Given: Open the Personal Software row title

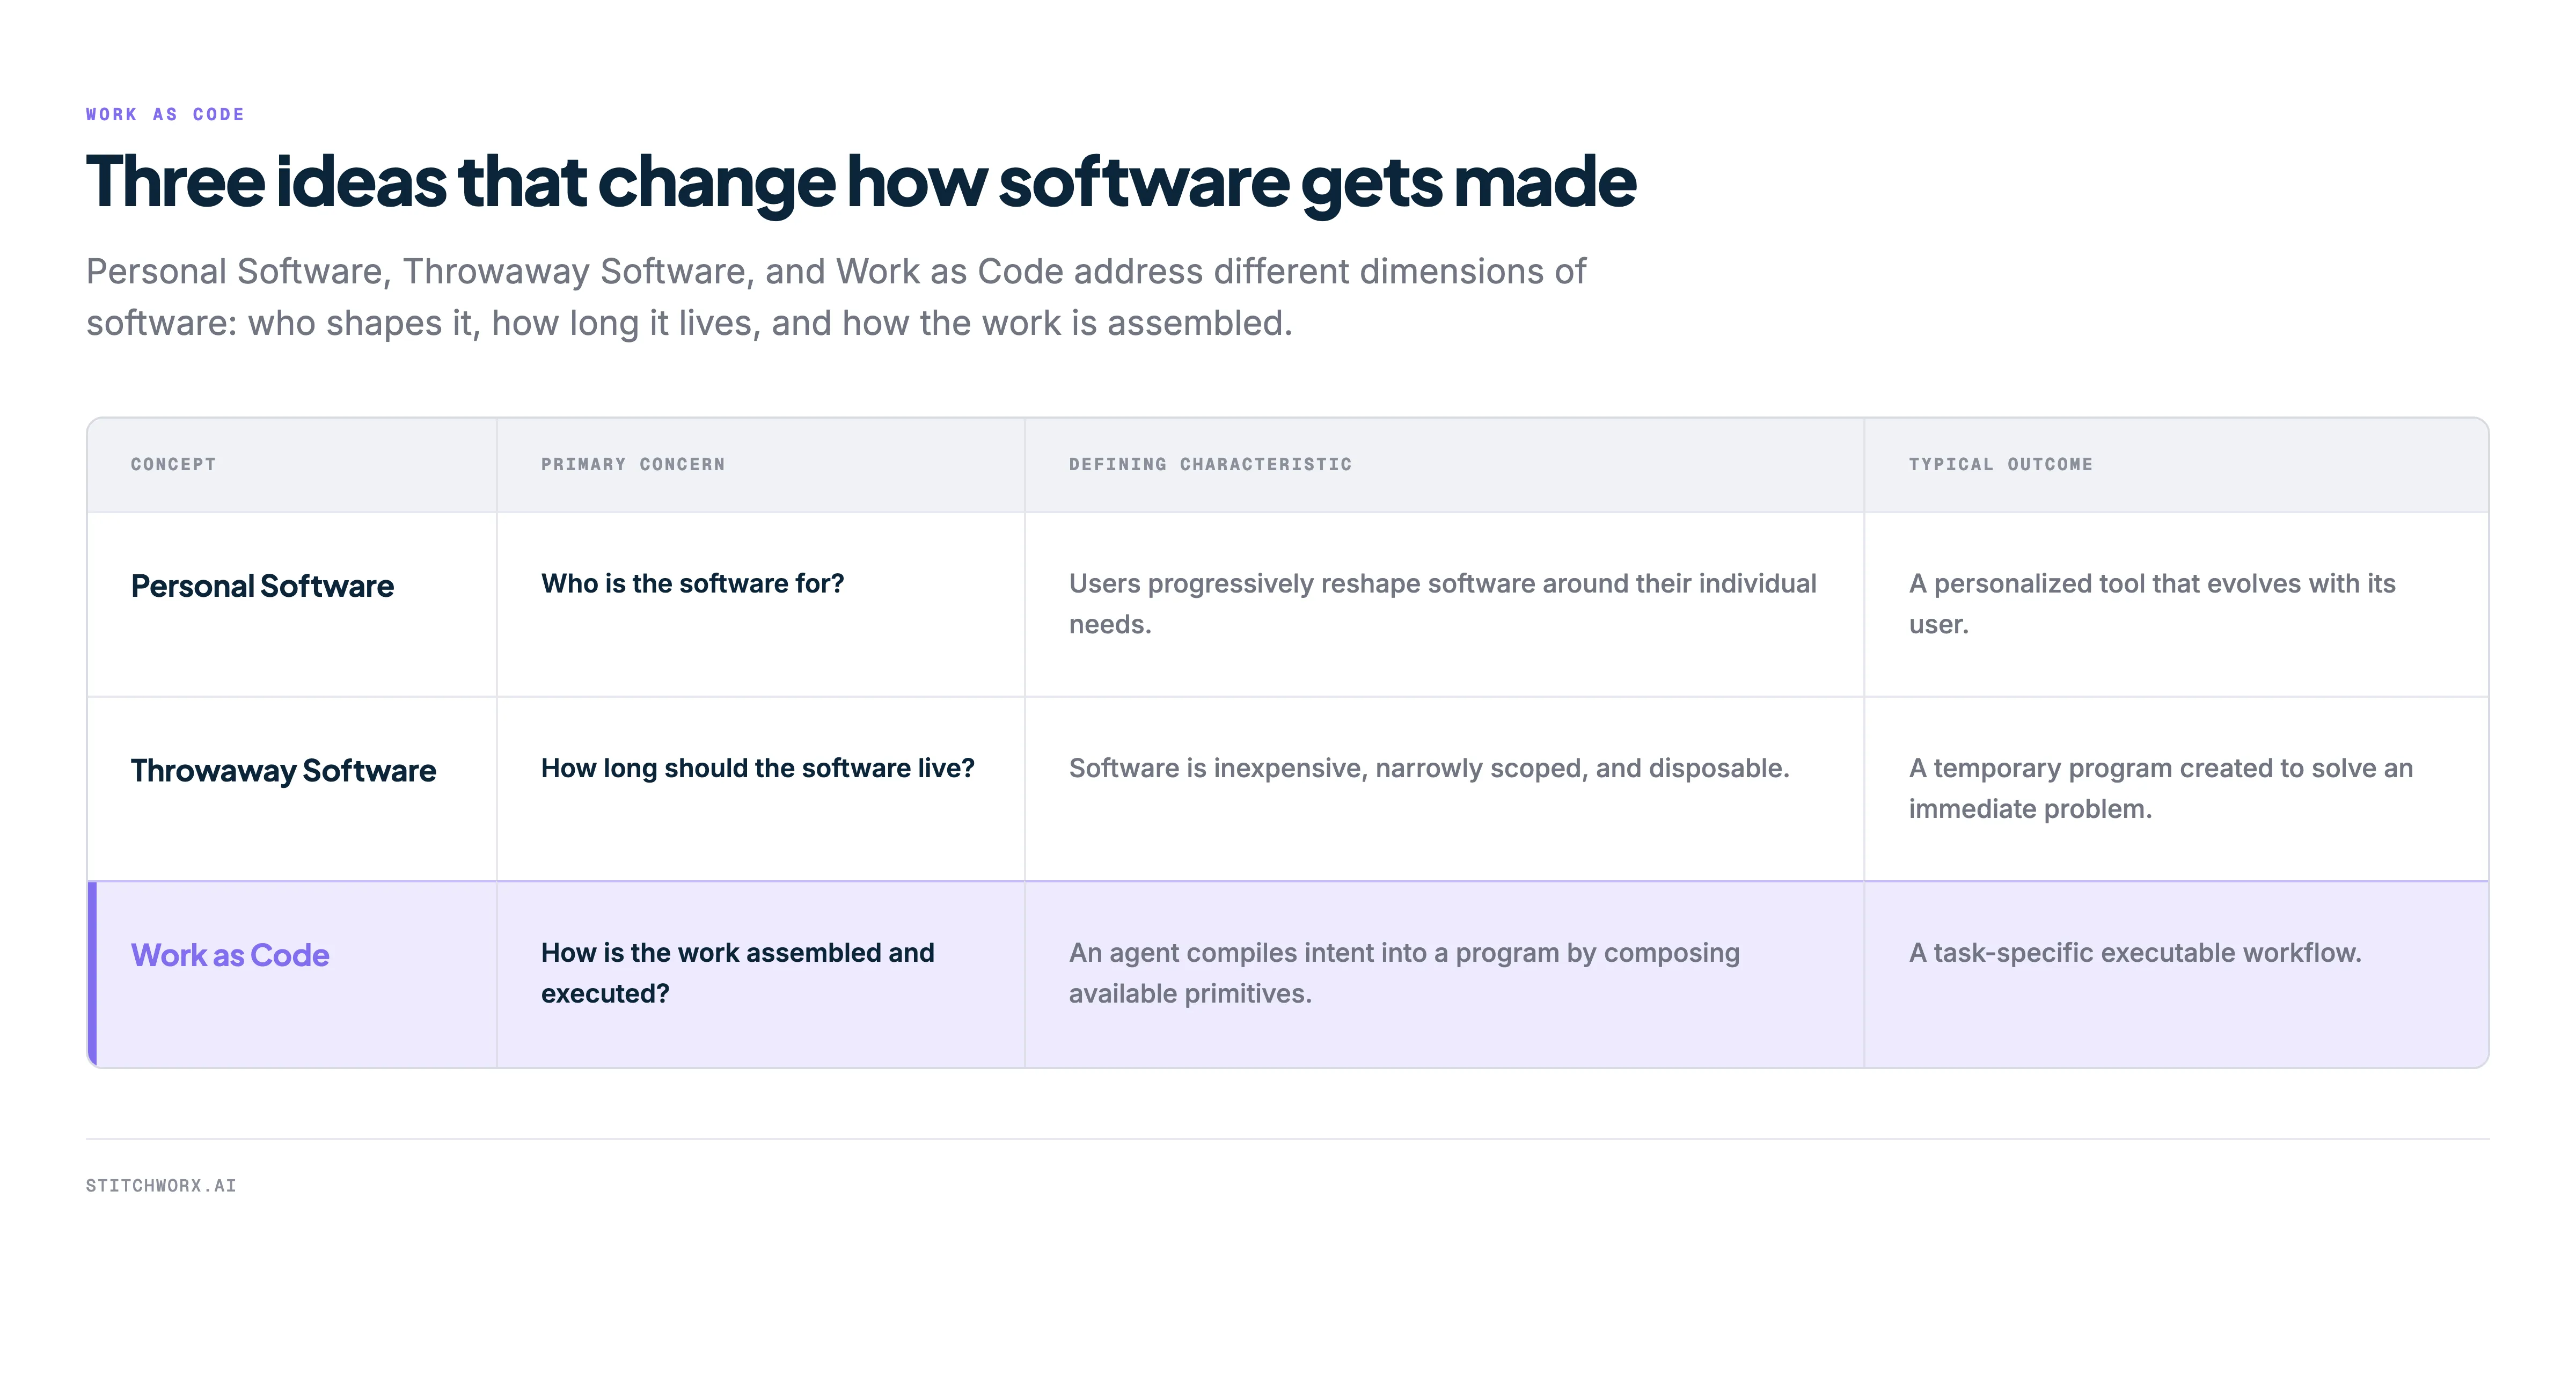Looking at the screenshot, I should [x=262, y=586].
